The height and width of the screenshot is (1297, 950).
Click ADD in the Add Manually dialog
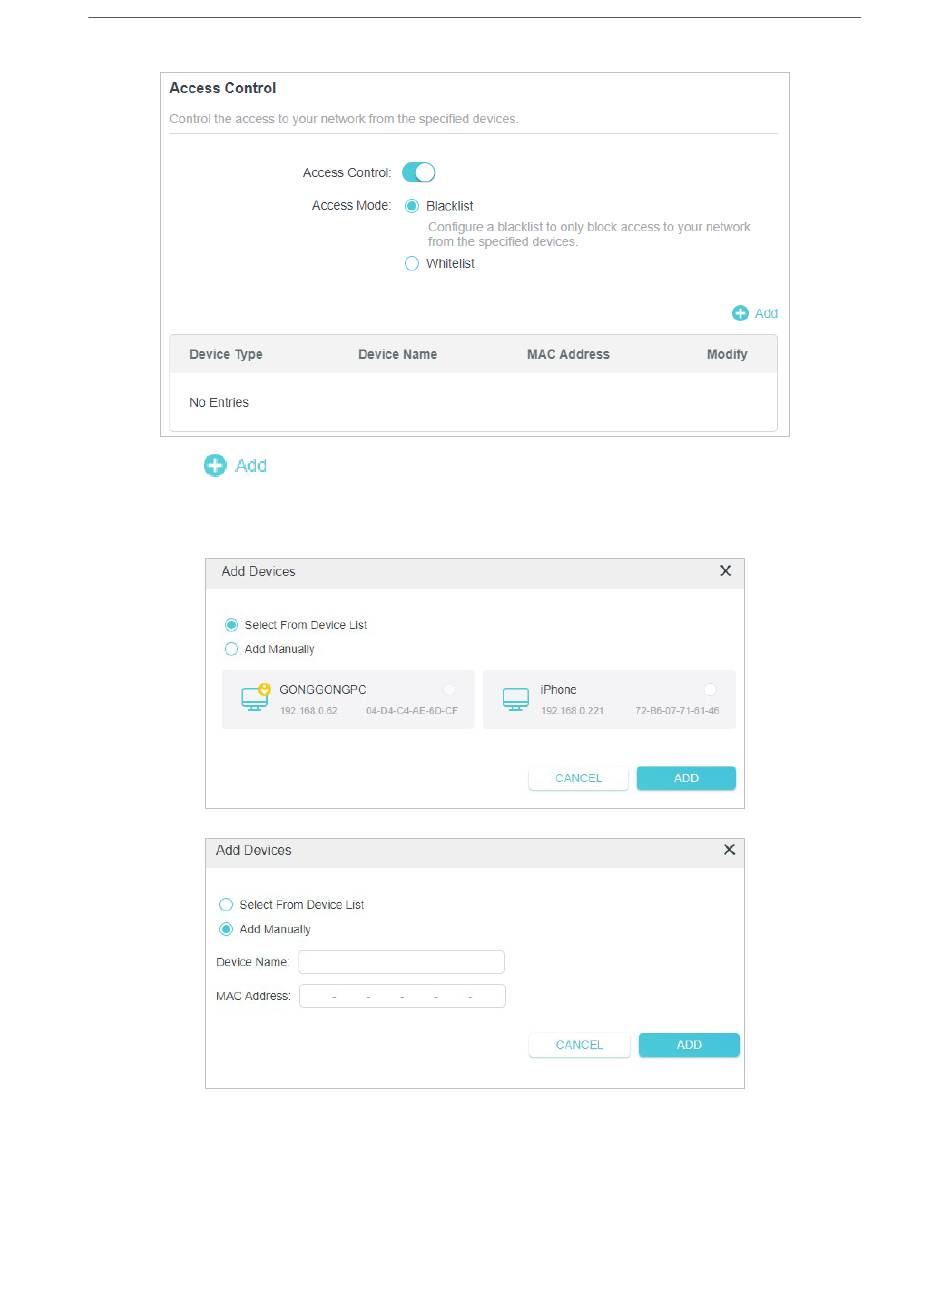click(x=689, y=1045)
